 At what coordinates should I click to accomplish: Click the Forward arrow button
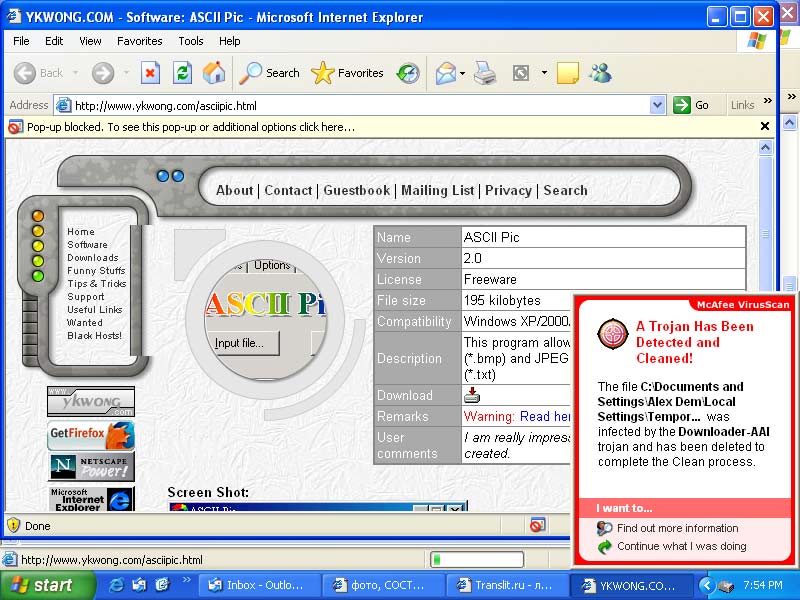pos(103,73)
